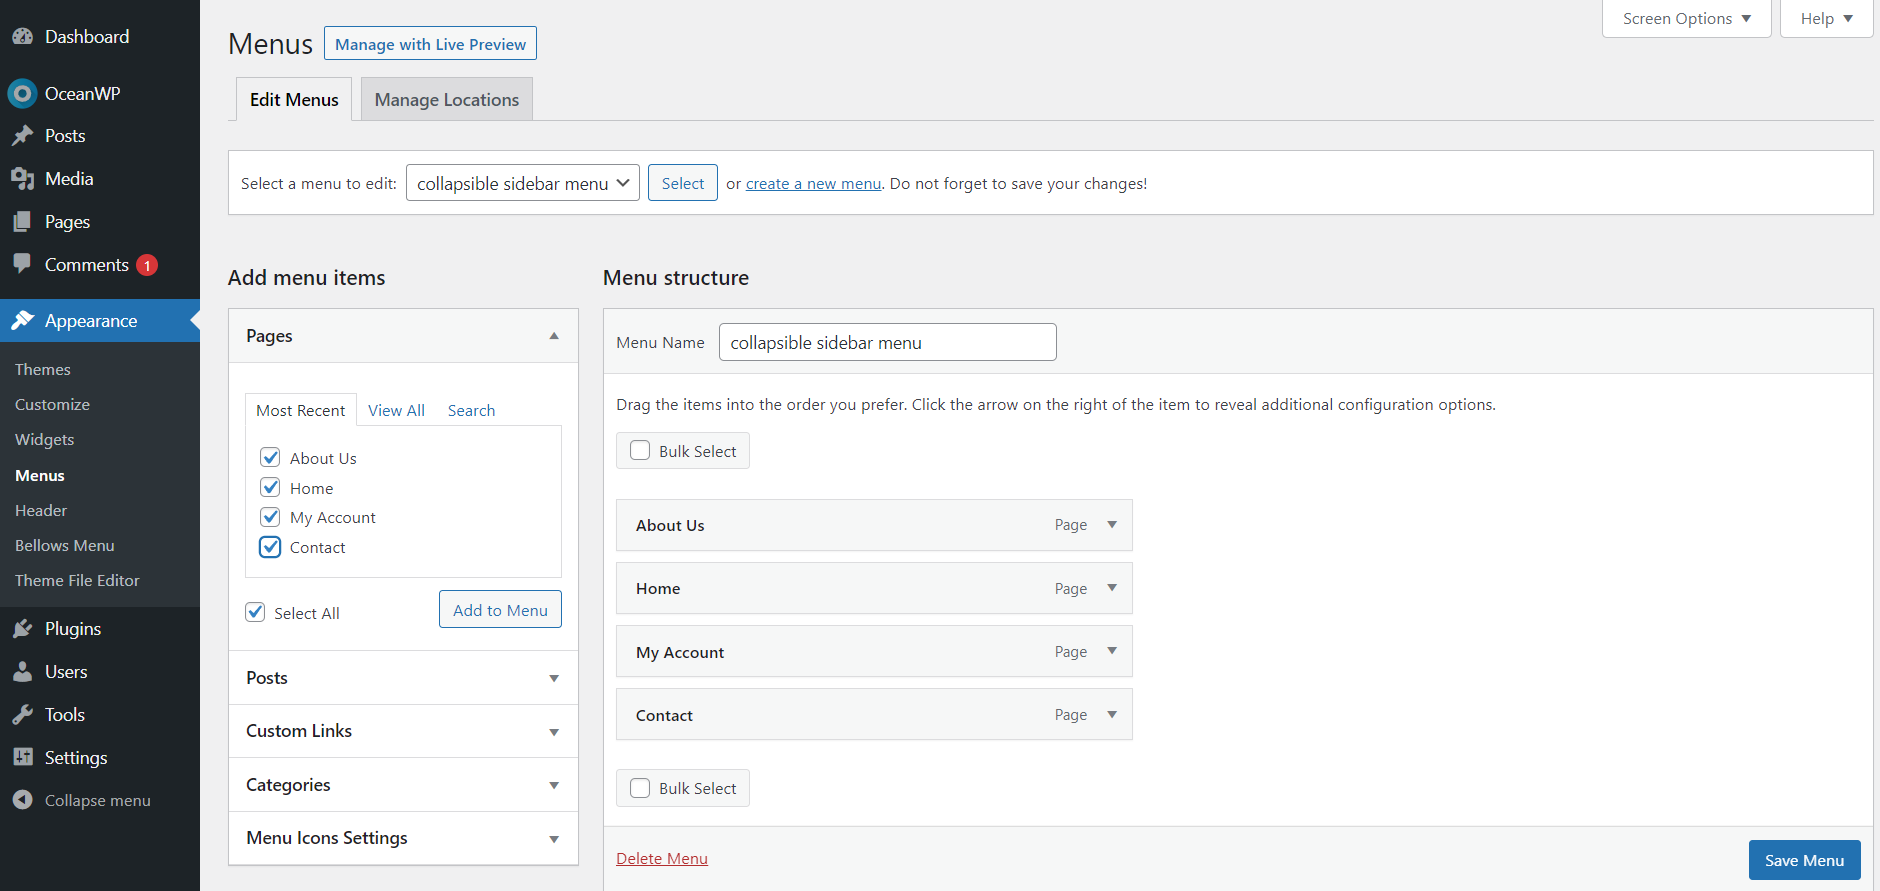
Task: Enable the bottom Bulk Select checkbox
Action: point(640,788)
